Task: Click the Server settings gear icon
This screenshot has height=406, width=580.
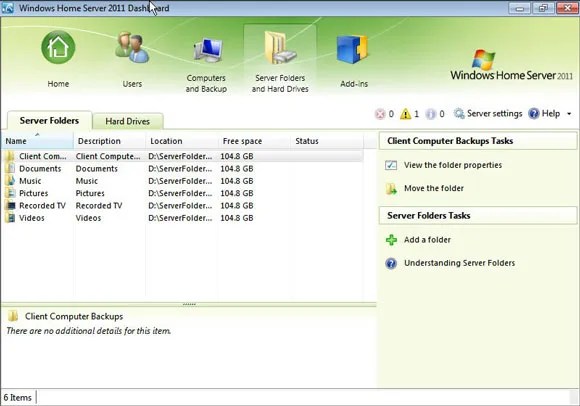Action: pyautogui.click(x=459, y=114)
